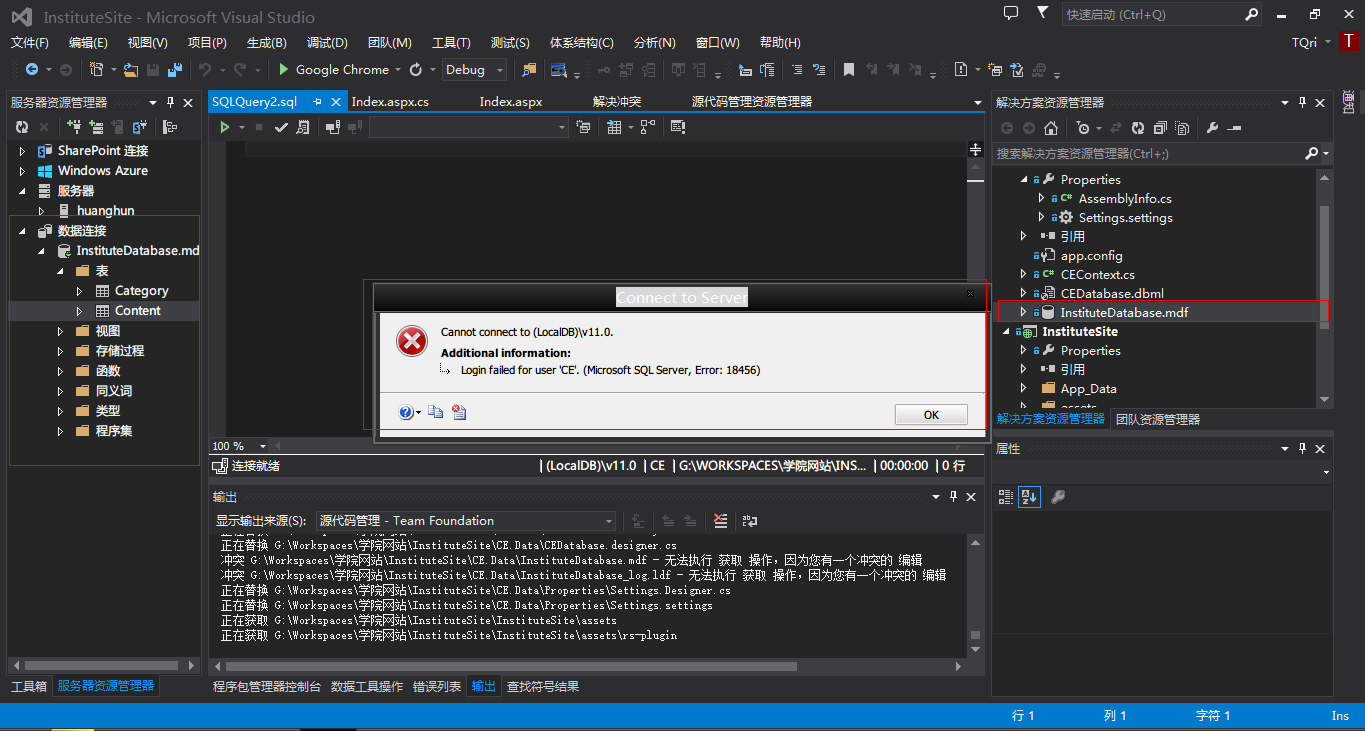Copy the error message text icon

(x=435, y=412)
